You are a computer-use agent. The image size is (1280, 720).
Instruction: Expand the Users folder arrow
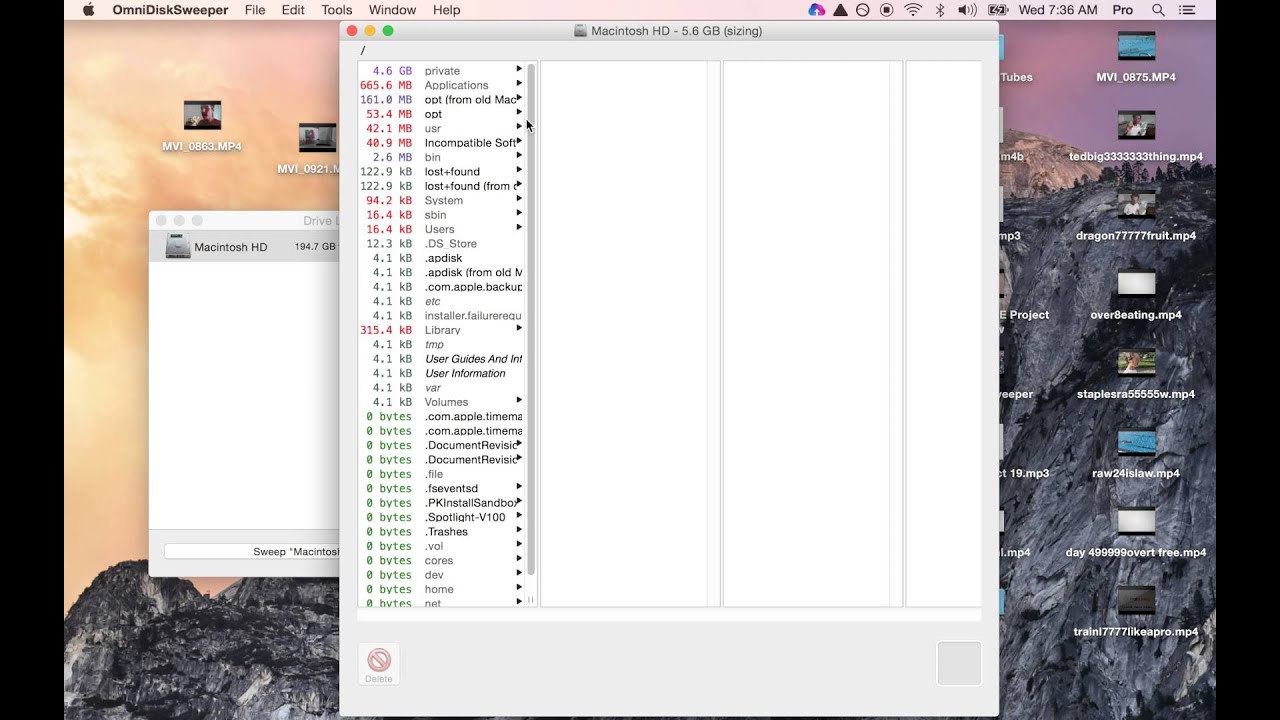coord(519,228)
